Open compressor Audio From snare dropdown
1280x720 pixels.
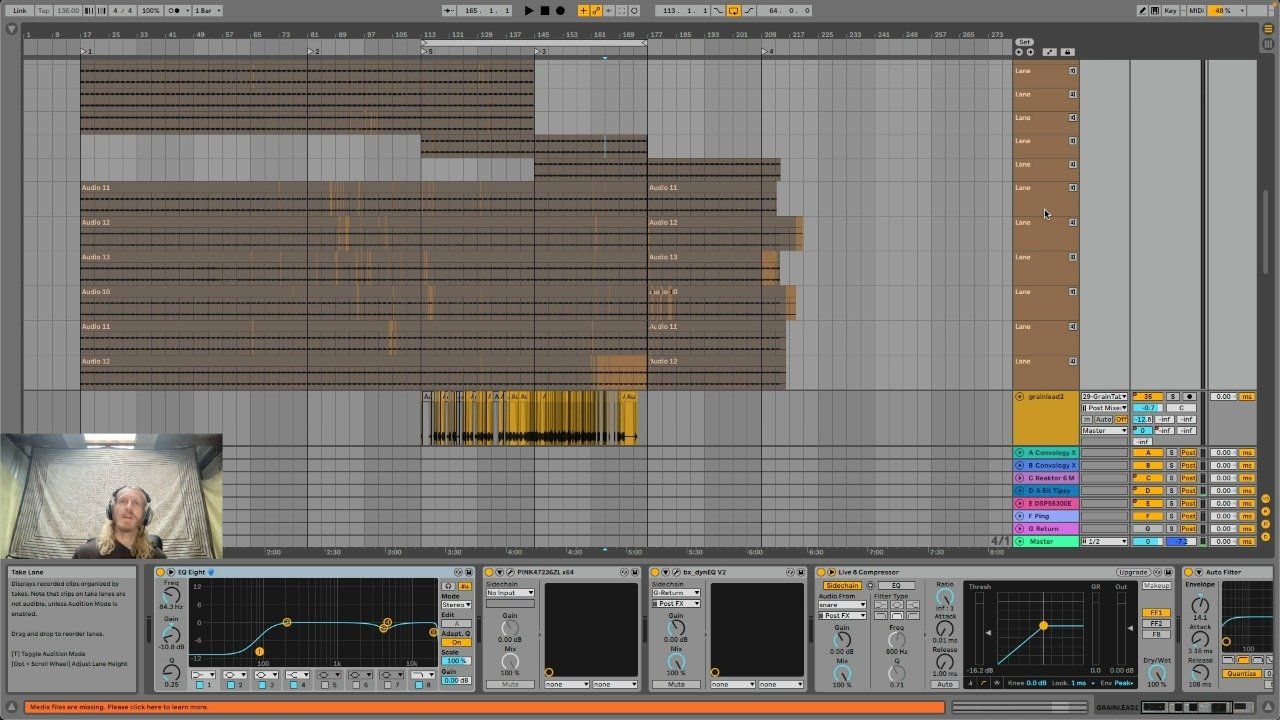(x=842, y=605)
